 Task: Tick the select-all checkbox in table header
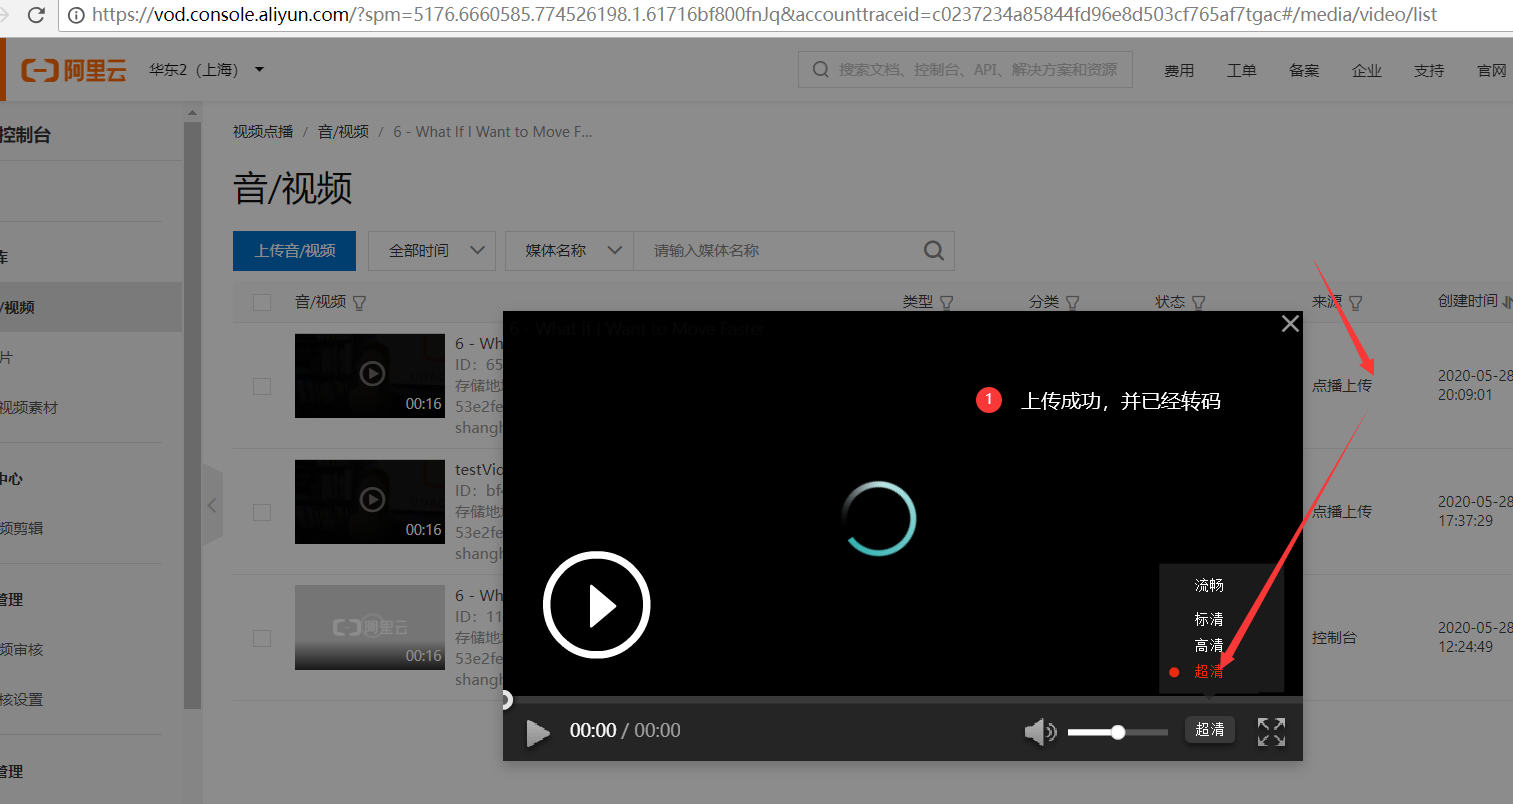tap(262, 302)
